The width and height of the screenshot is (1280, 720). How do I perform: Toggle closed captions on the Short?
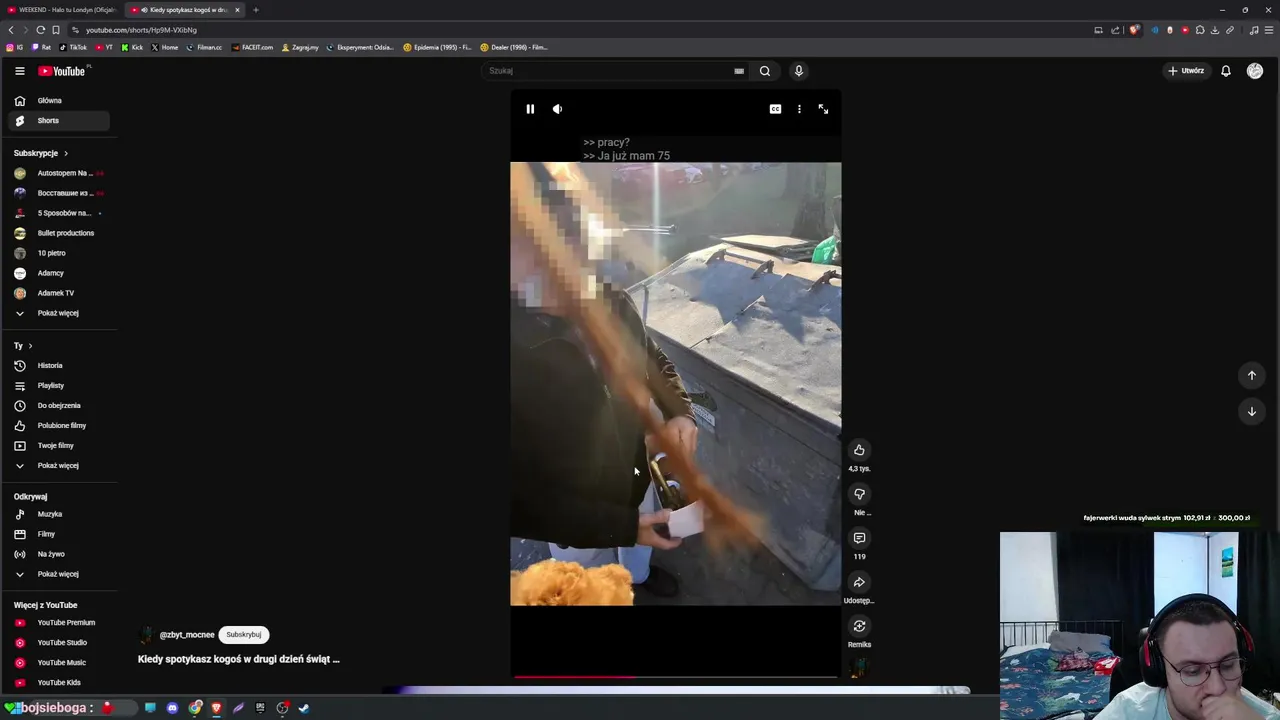[x=775, y=109]
